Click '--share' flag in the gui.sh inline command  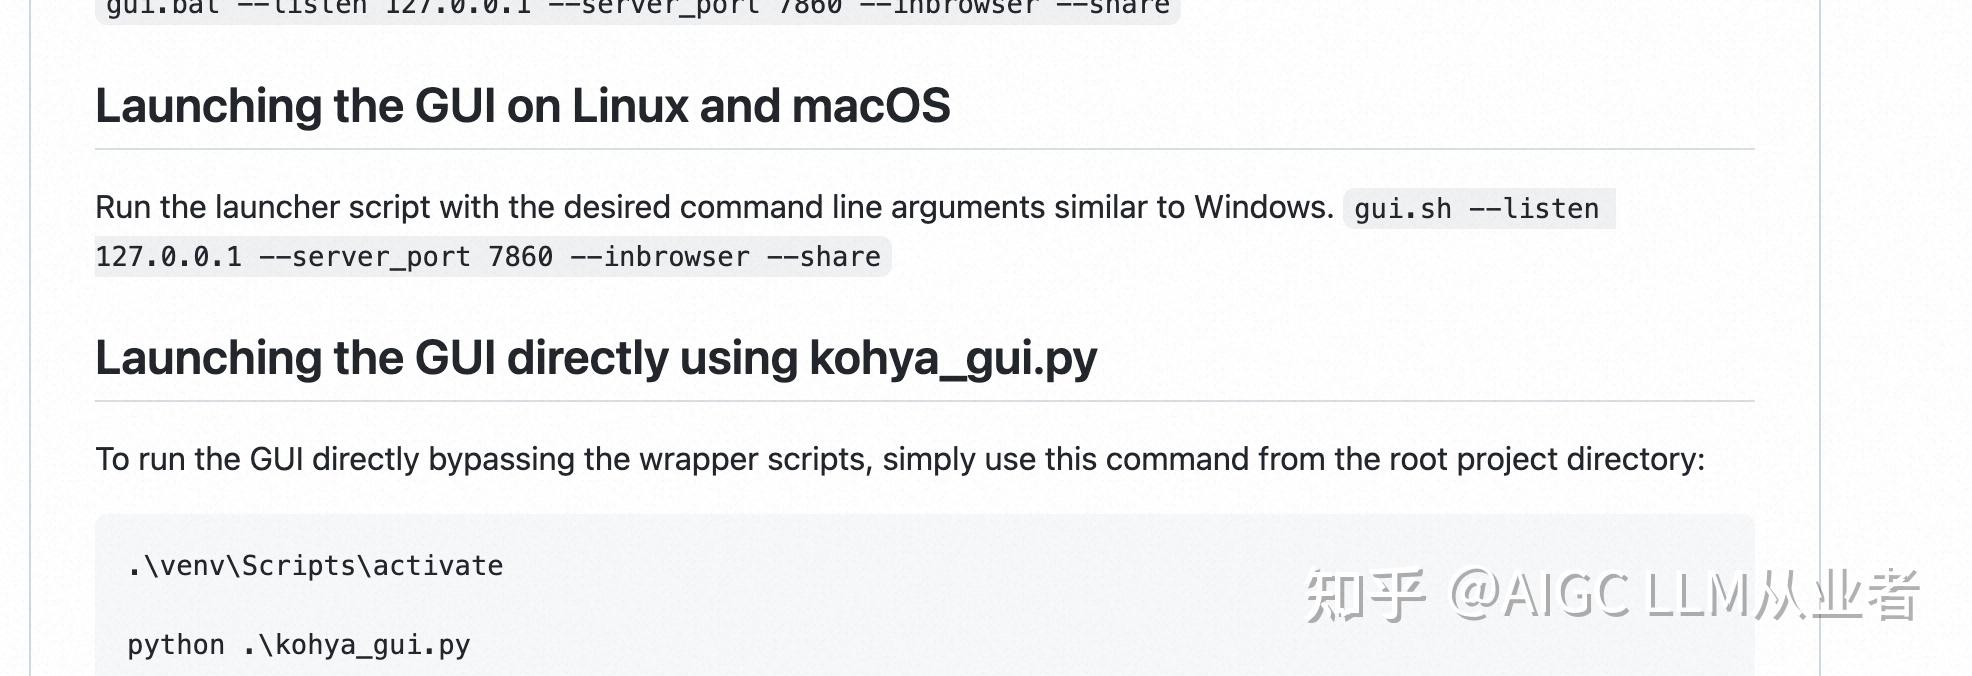[824, 257]
